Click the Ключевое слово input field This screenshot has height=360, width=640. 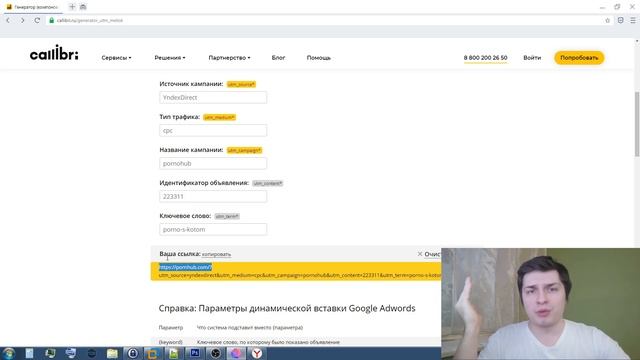click(213, 229)
